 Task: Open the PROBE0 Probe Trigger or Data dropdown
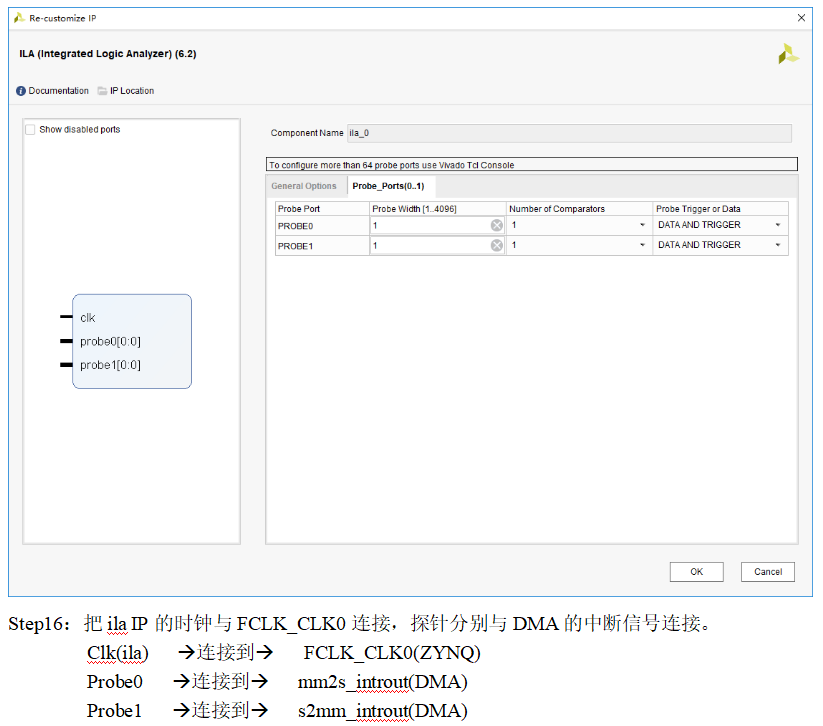click(778, 225)
